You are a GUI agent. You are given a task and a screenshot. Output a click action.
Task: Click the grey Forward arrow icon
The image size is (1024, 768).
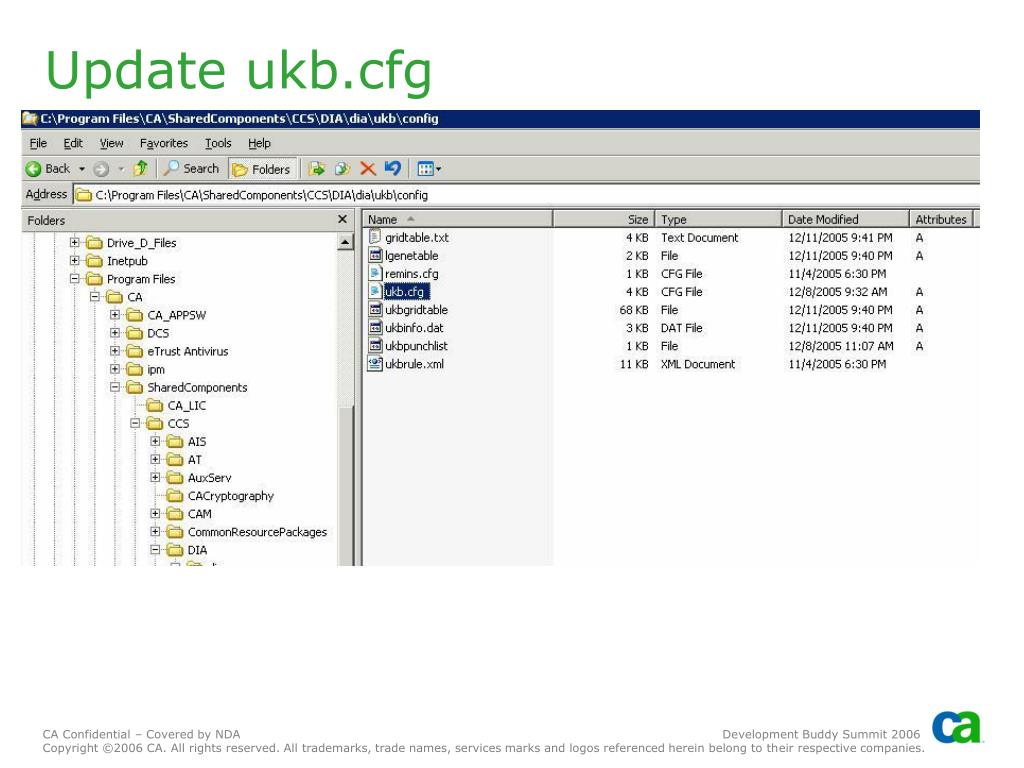pos(101,169)
